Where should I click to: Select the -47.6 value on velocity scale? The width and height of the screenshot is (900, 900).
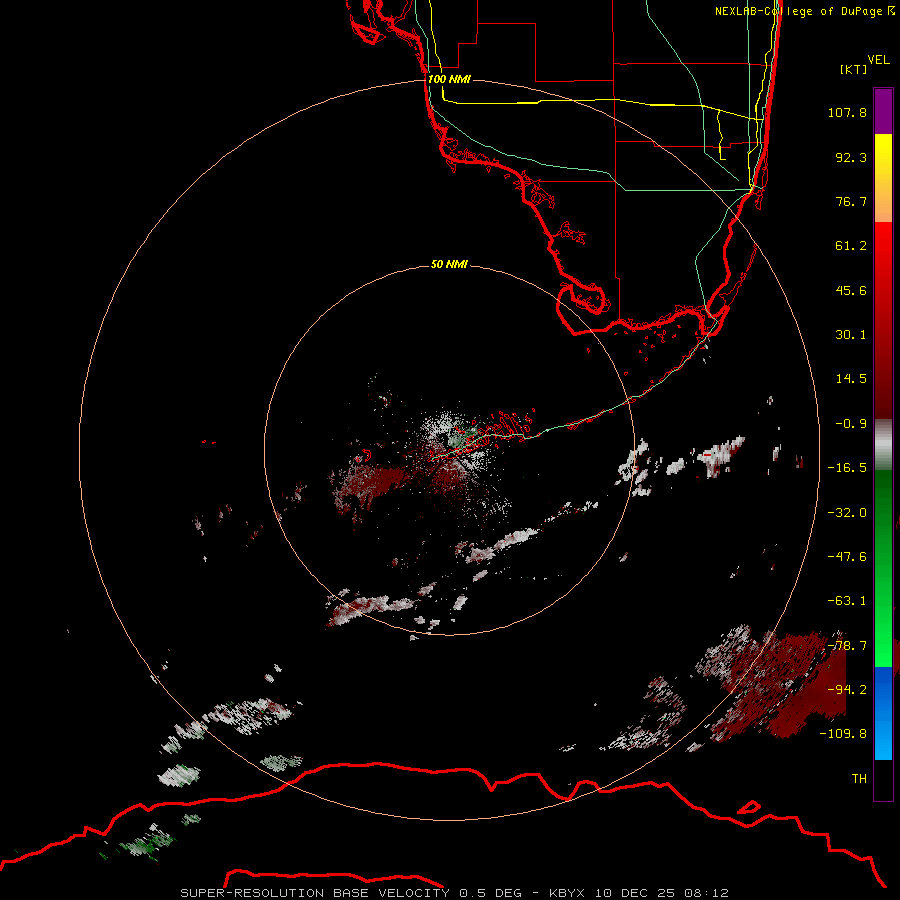click(x=847, y=557)
